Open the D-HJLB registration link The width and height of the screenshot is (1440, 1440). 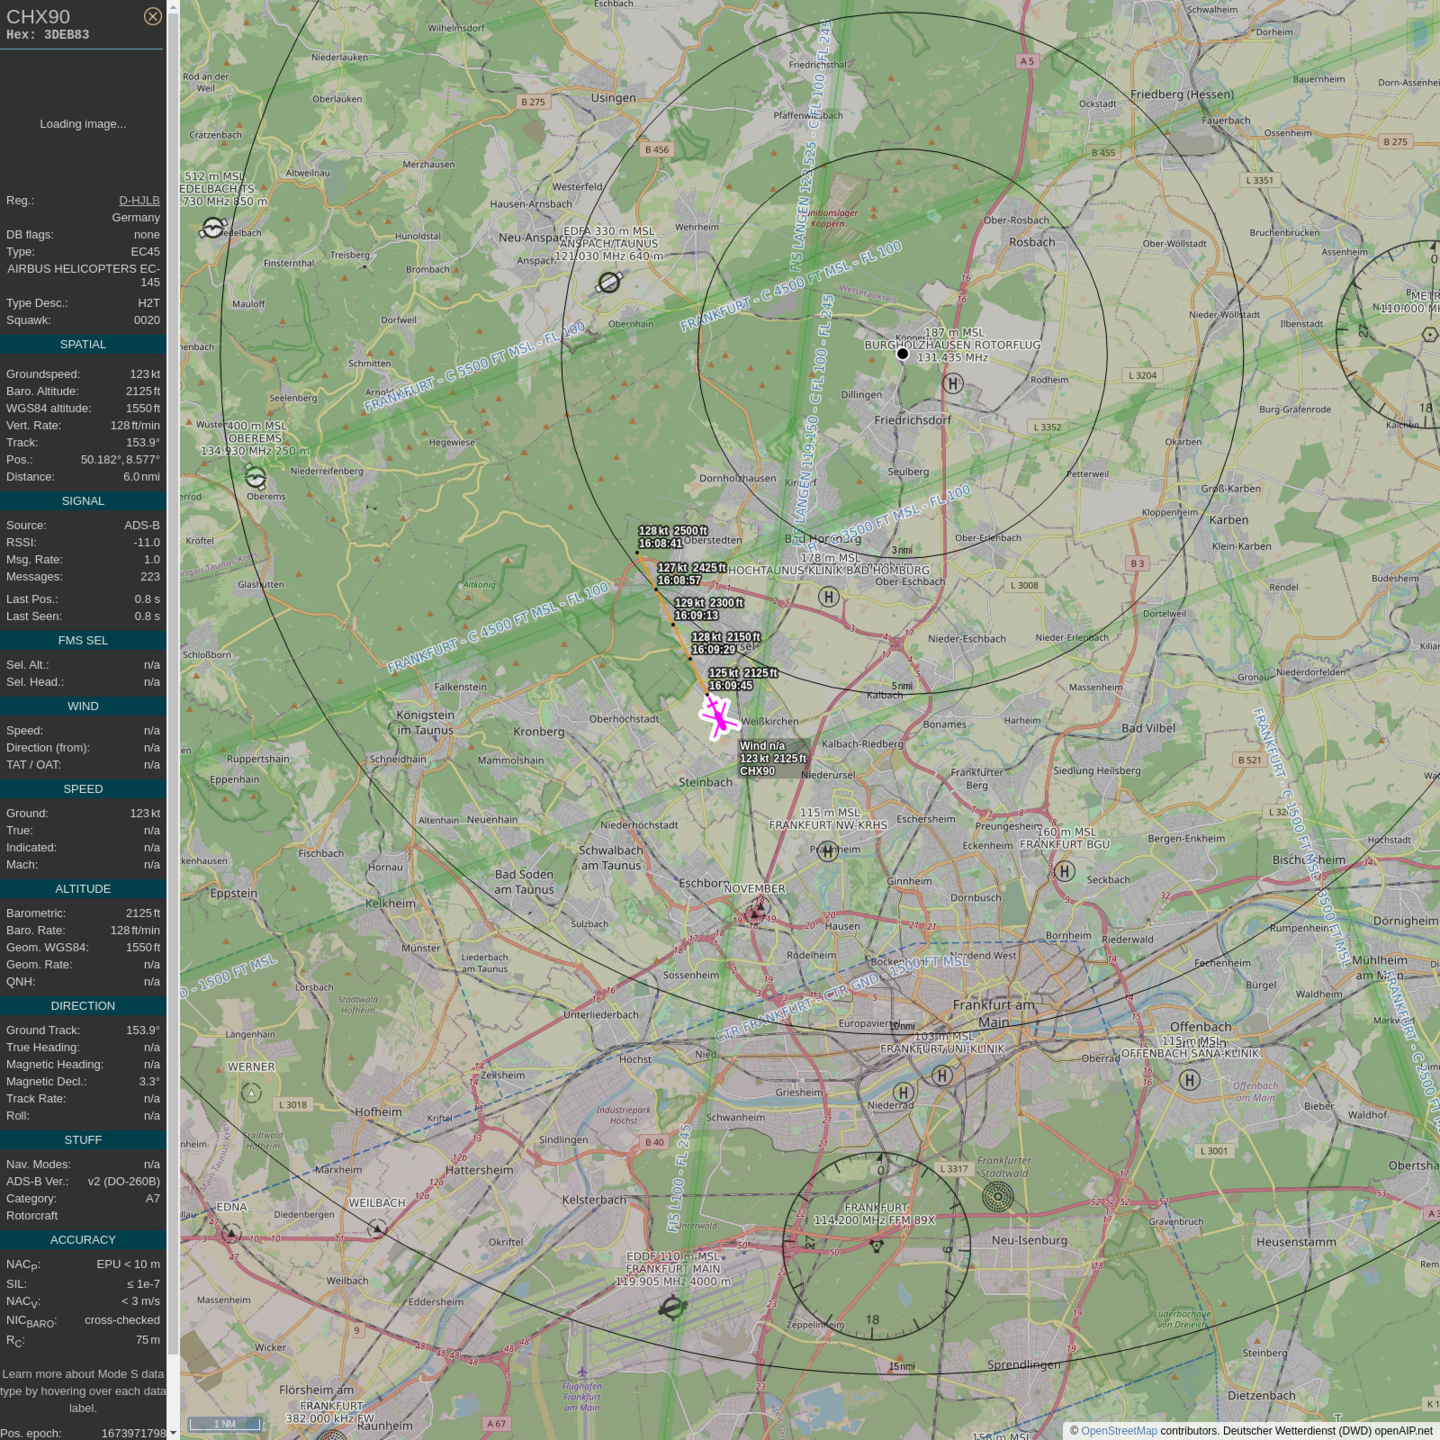pyautogui.click(x=139, y=200)
